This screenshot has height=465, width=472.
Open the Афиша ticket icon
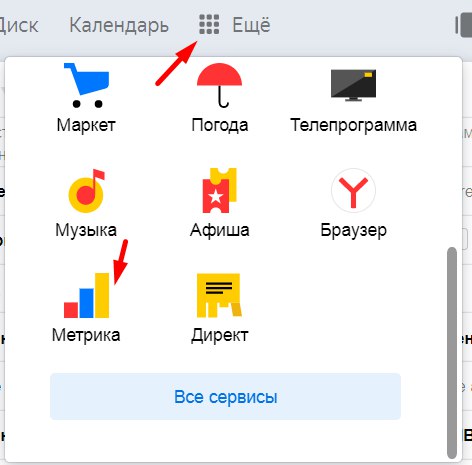[x=220, y=190]
